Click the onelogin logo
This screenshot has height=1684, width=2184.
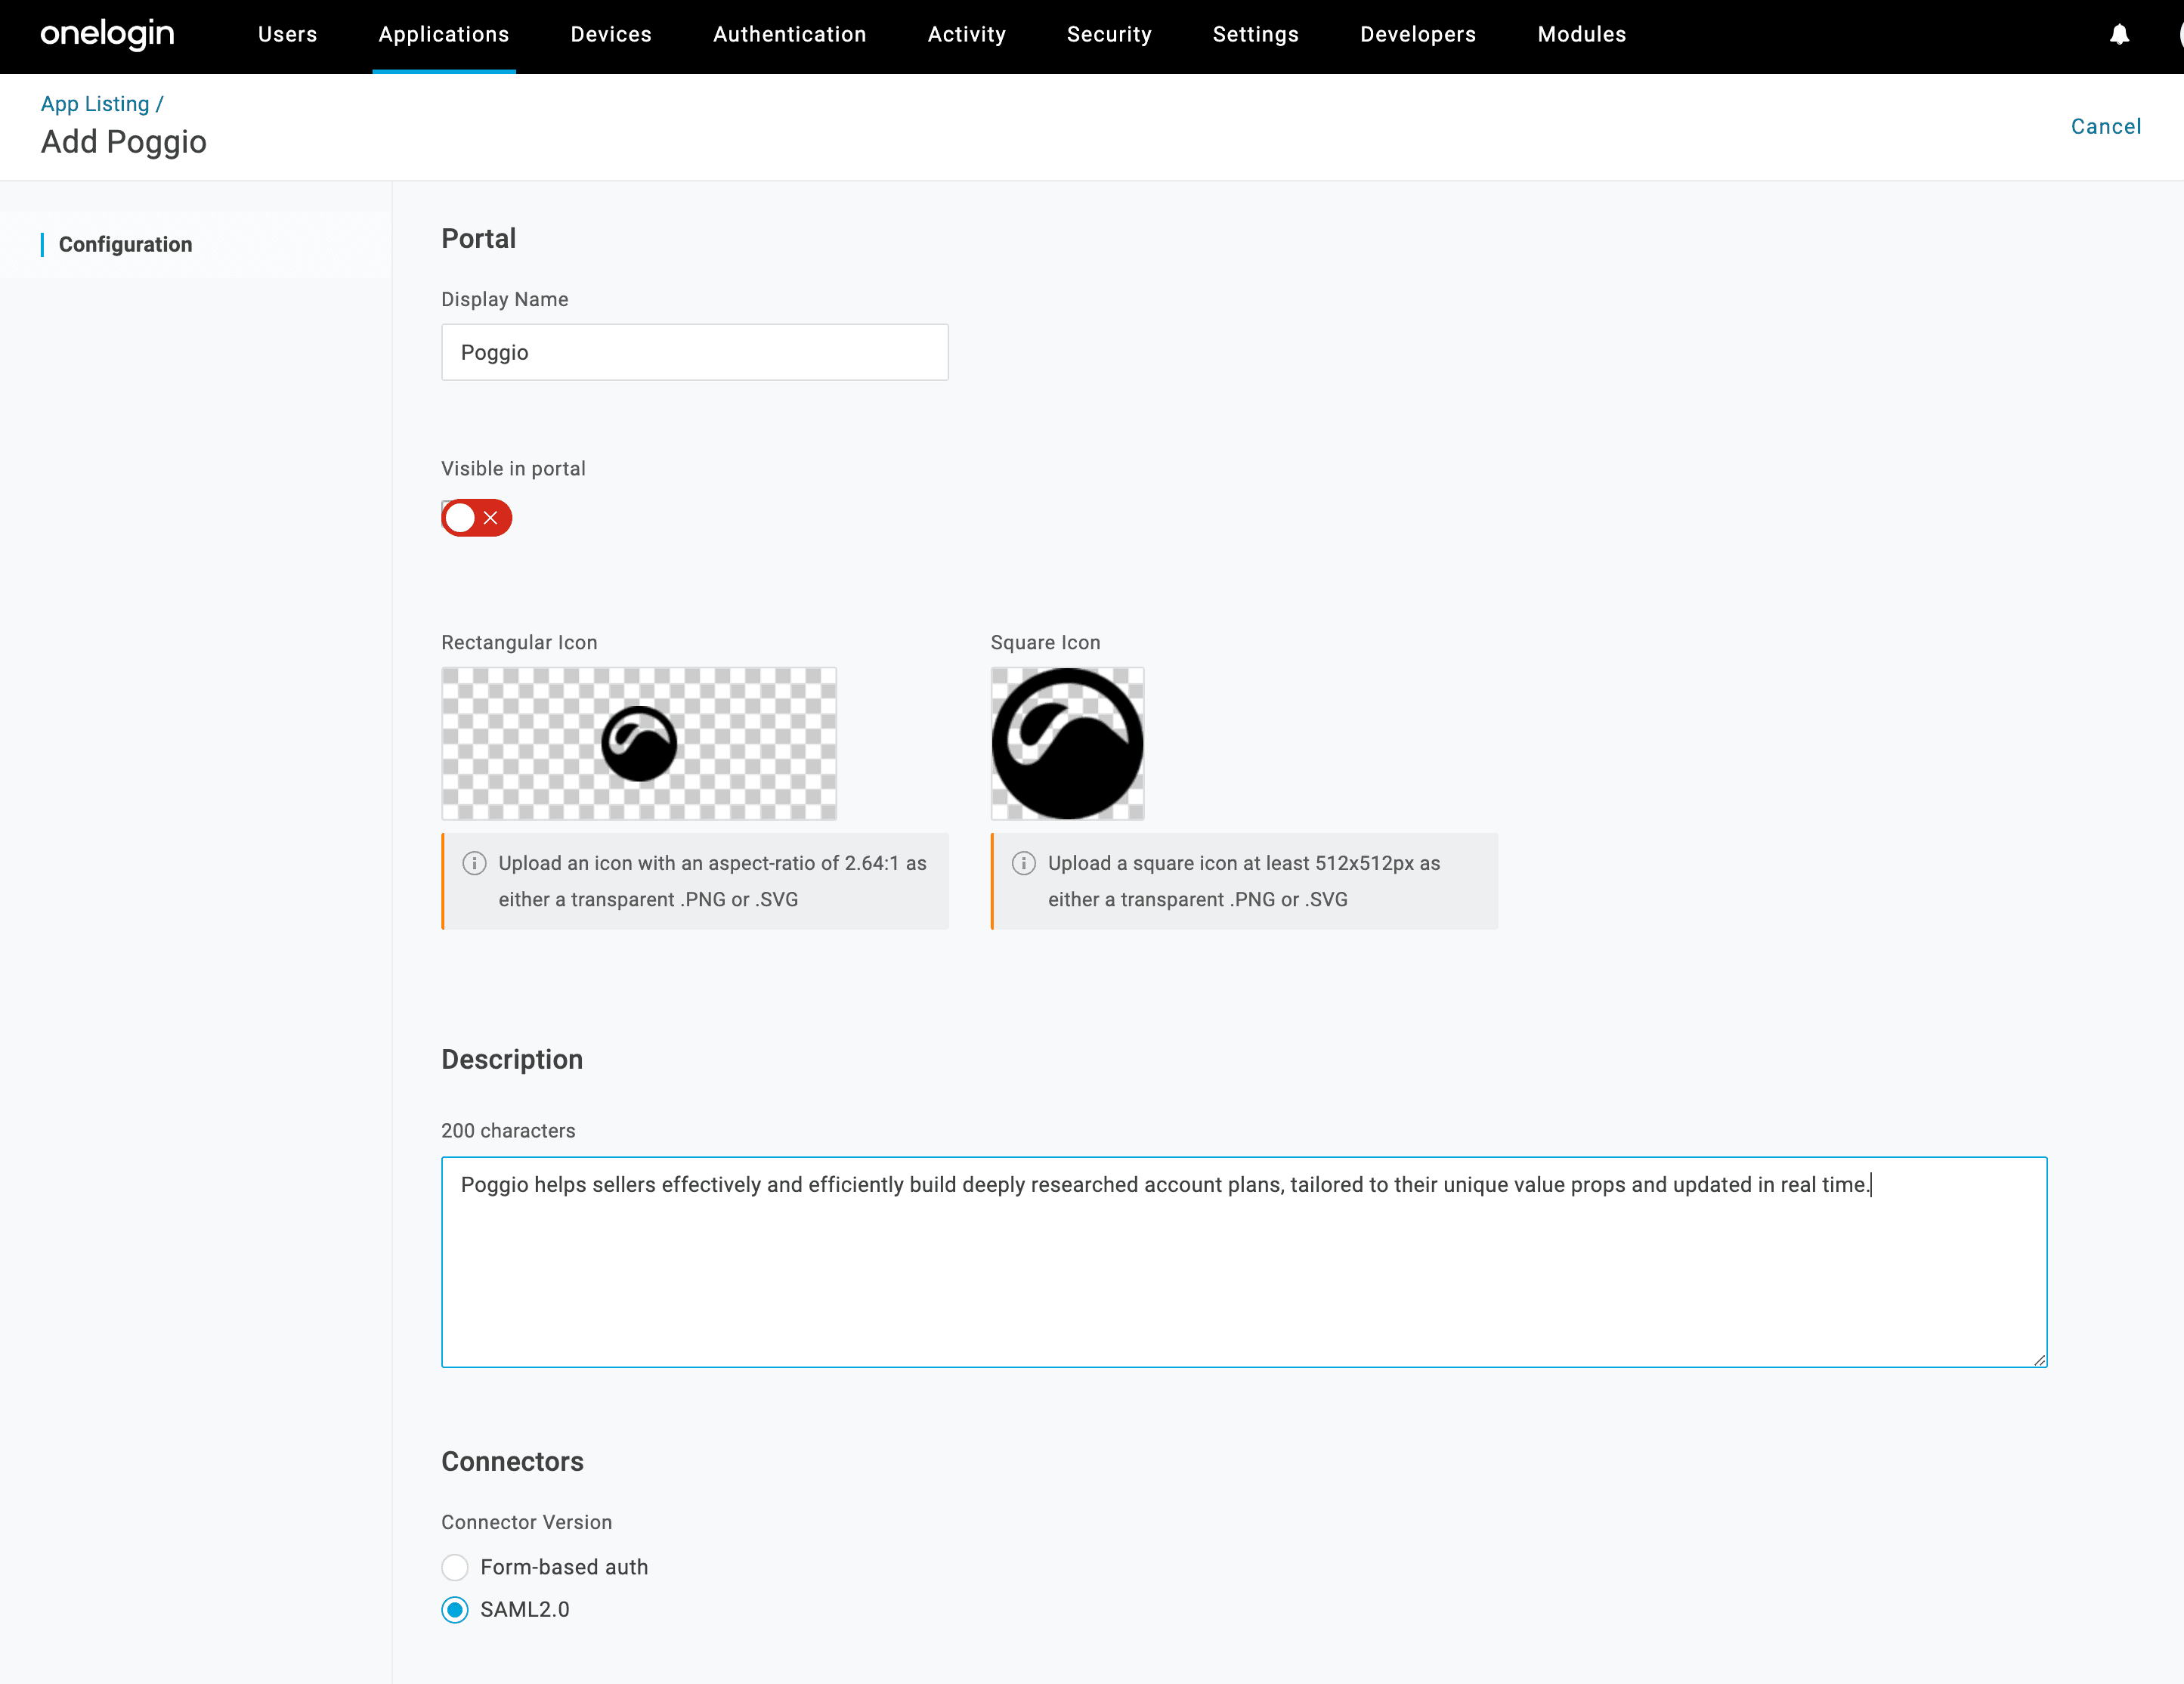[106, 34]
